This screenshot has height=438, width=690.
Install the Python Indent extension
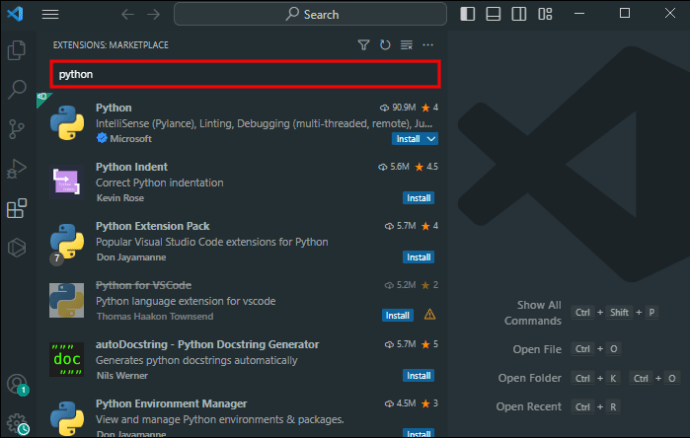click(418, 198)
